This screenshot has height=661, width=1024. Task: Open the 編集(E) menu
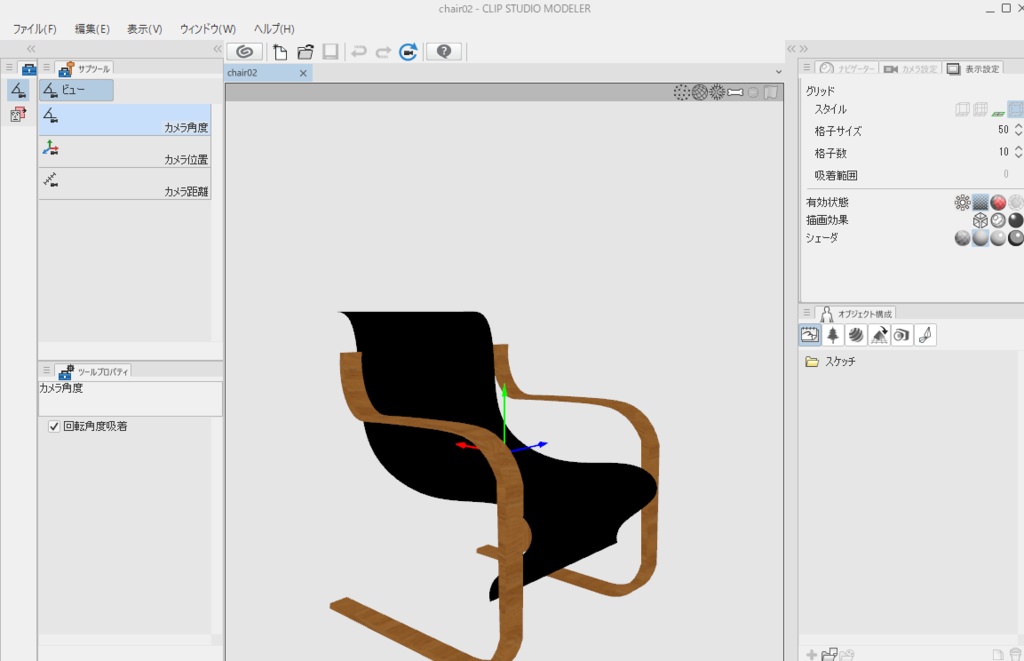(x=92, y=29)
